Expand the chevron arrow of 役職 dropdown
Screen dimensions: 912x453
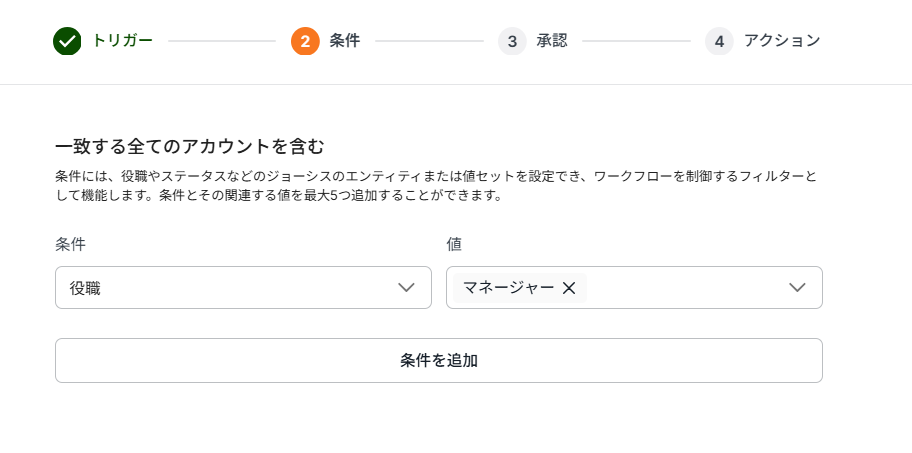point(406,288)
